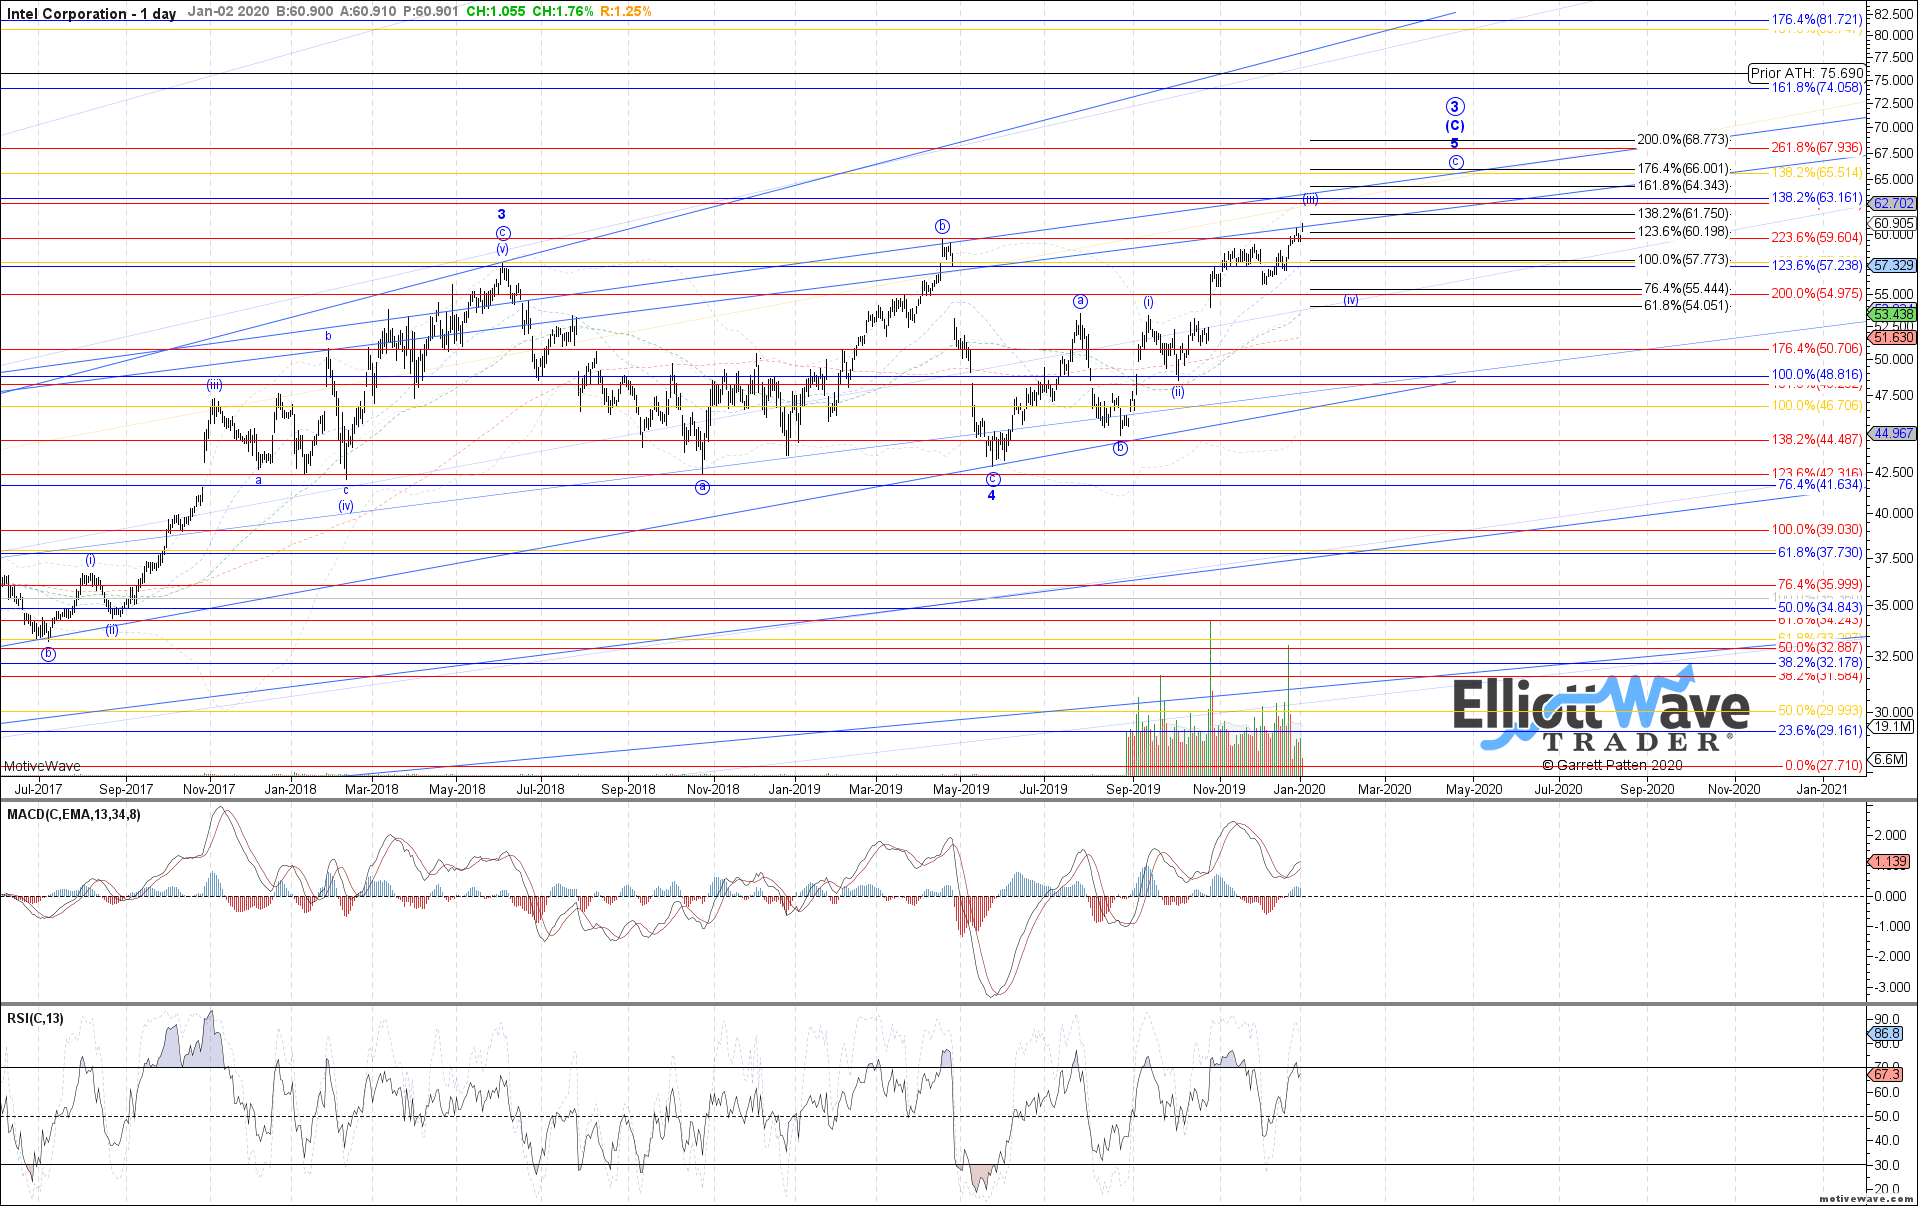The width and height of the screenshot is (1918, 1206).
Task: Click the volume tag "6.6M"
Action: pyautogui.click(x=1889, y=760)
